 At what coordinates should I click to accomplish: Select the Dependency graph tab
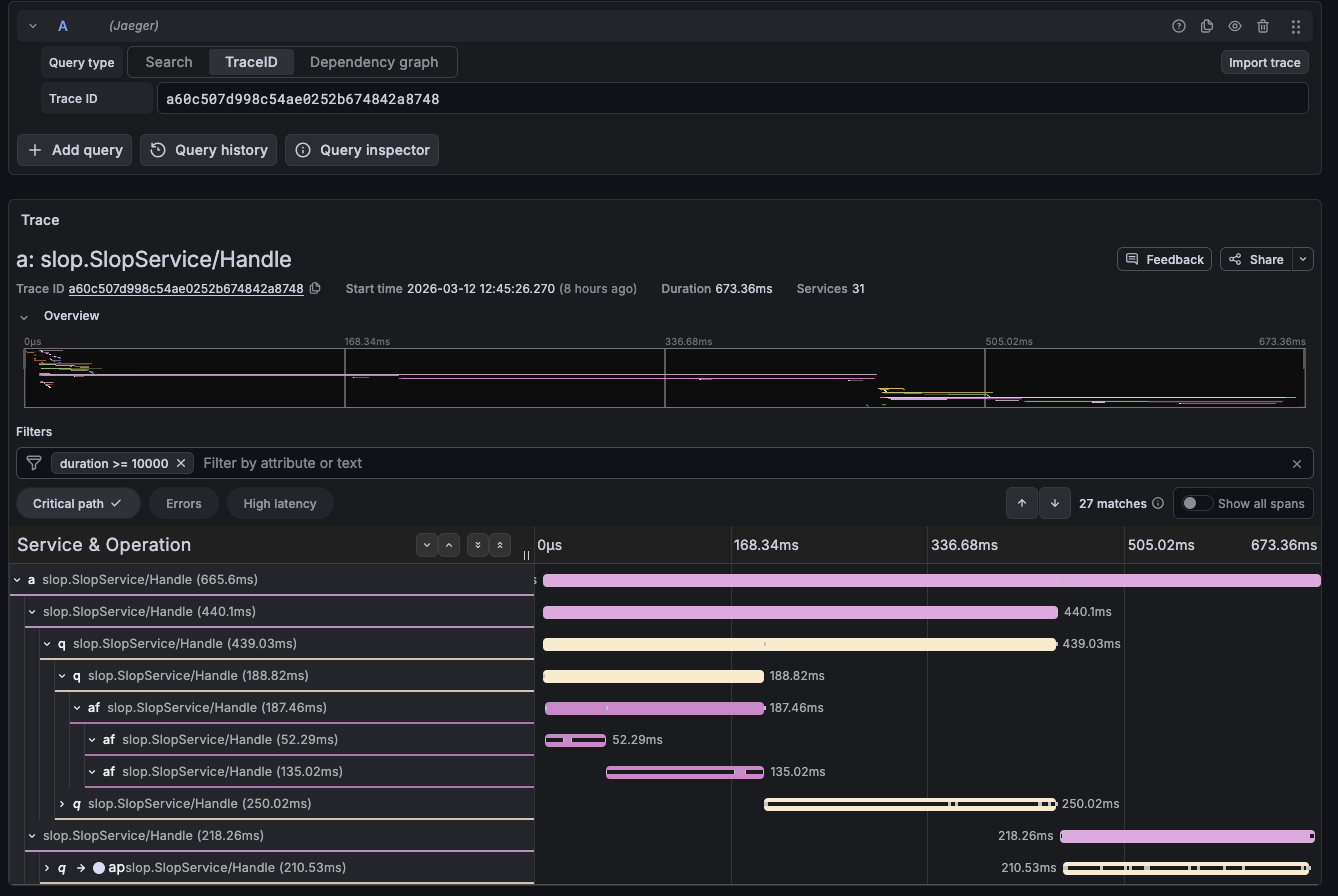tap(373, 62)
